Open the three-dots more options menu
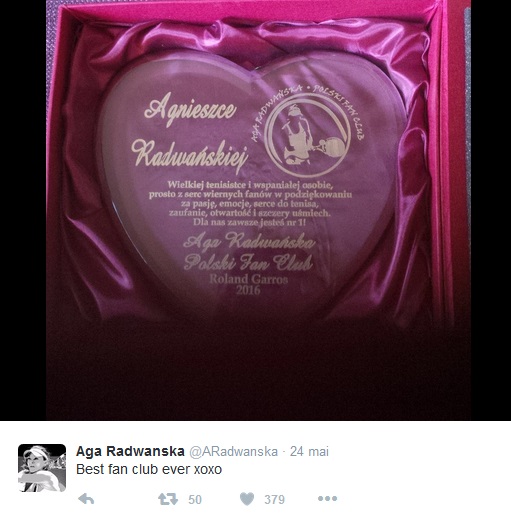511x520 pixels. tap(327, 499)
